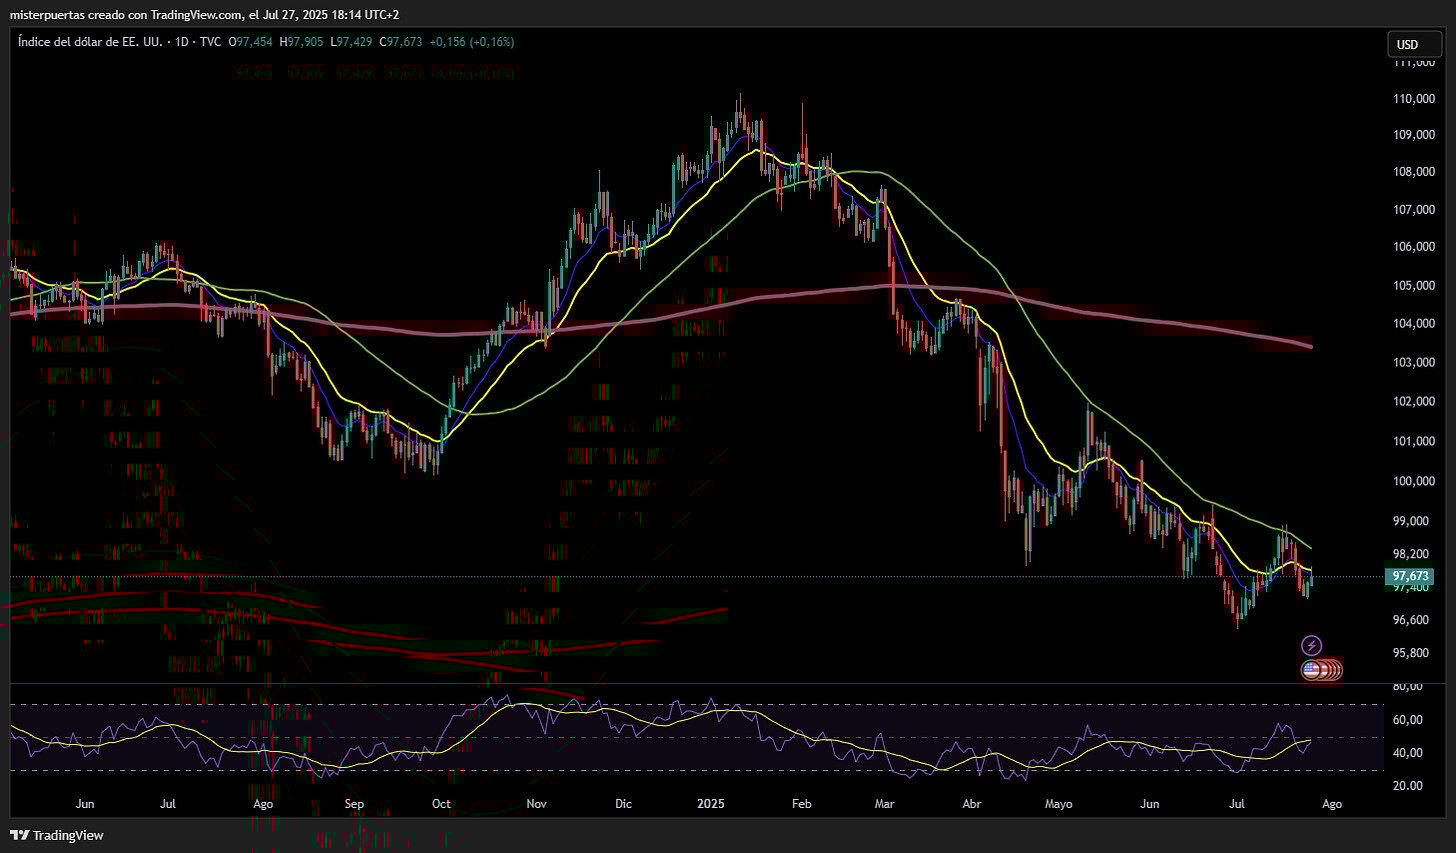Viewport: 1456px width, 853px height.
Task: Click the Oct label on the time axis
Action: click(x=441, y=804)
